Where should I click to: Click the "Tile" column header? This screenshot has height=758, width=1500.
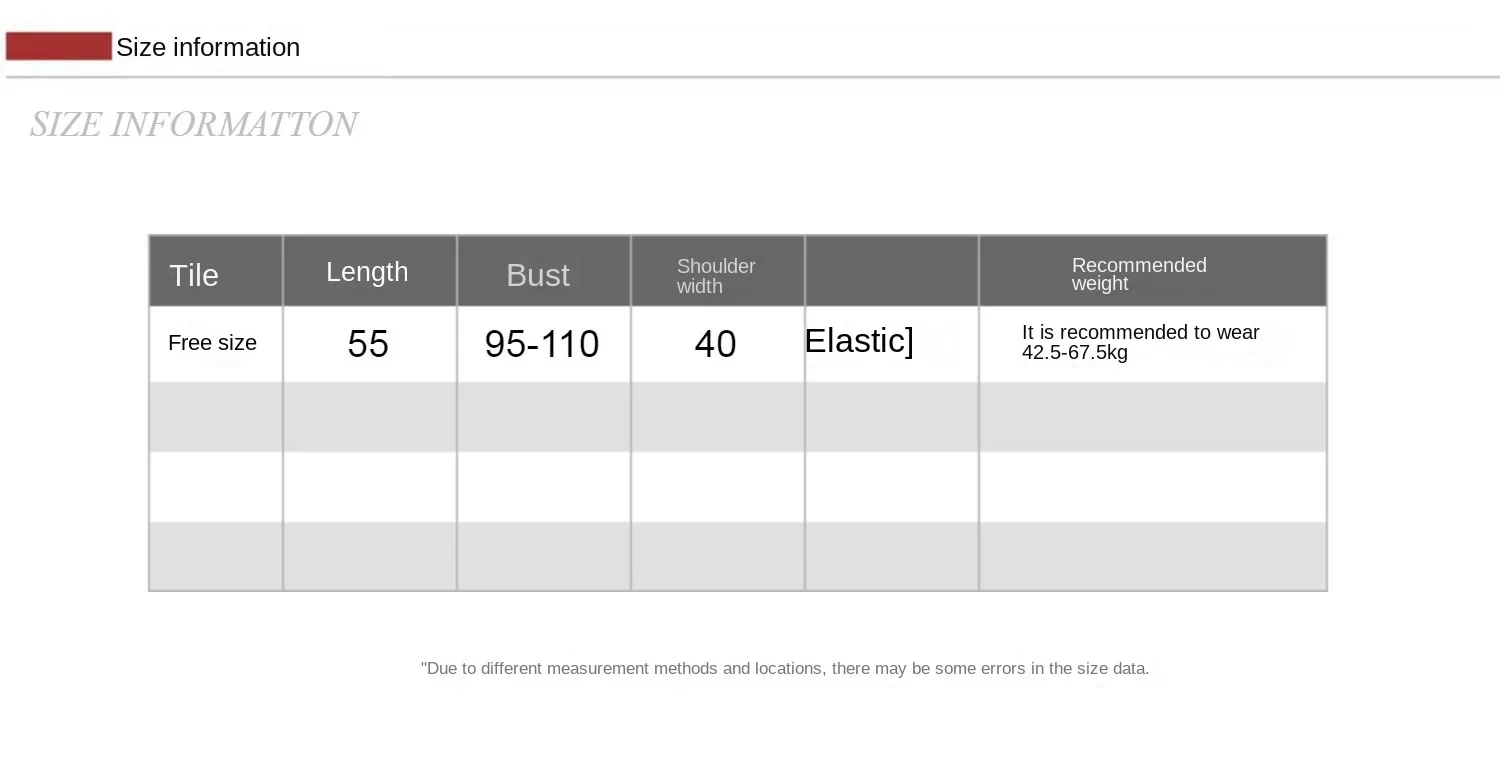(x=194, y=275)
